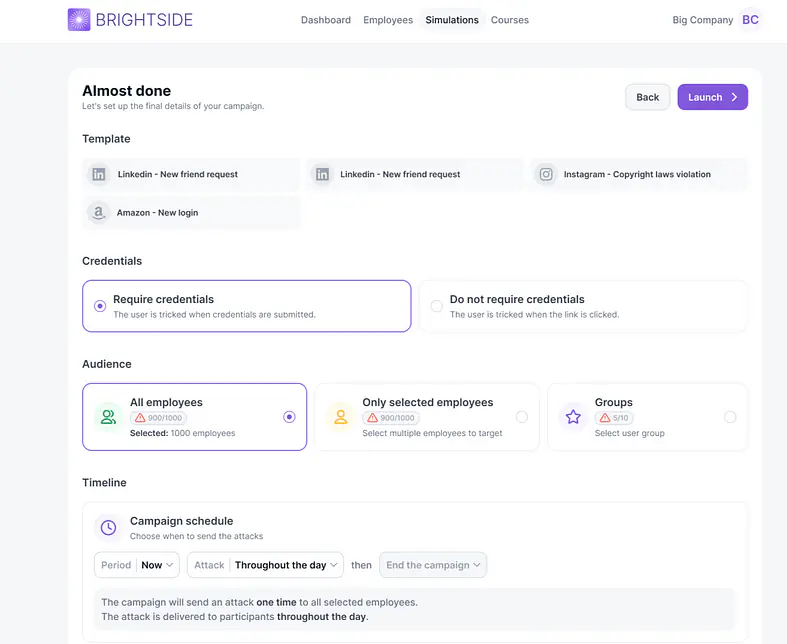Select Amazon - New login template

pyautogui.click(x=191, y=213)
